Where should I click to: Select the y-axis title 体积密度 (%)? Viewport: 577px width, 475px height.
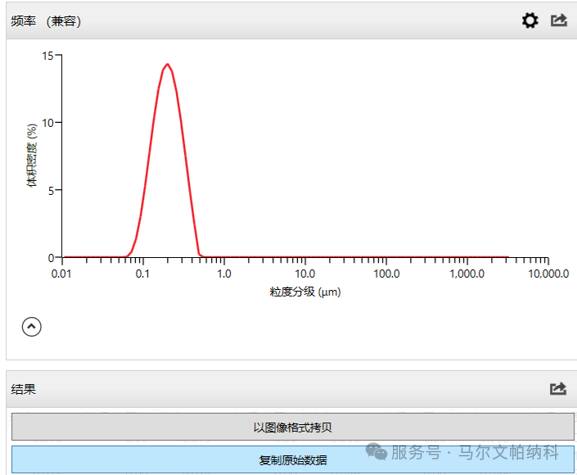32,155
